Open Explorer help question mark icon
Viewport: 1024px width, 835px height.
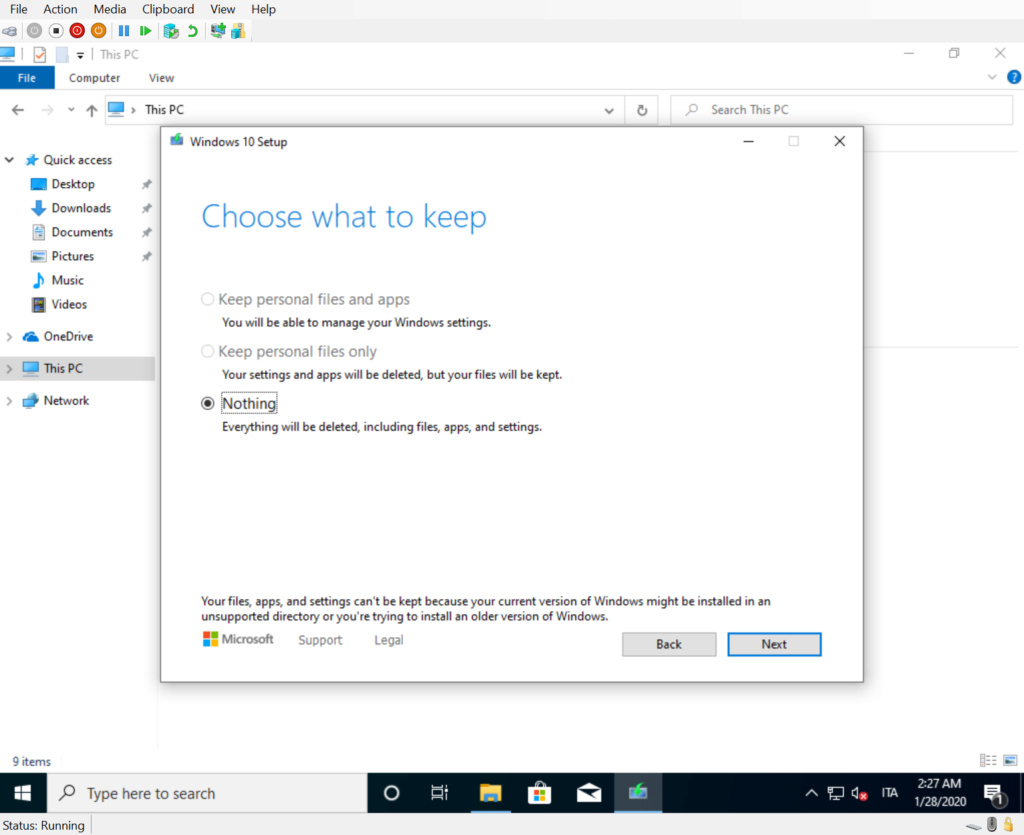click(1014, 77)
